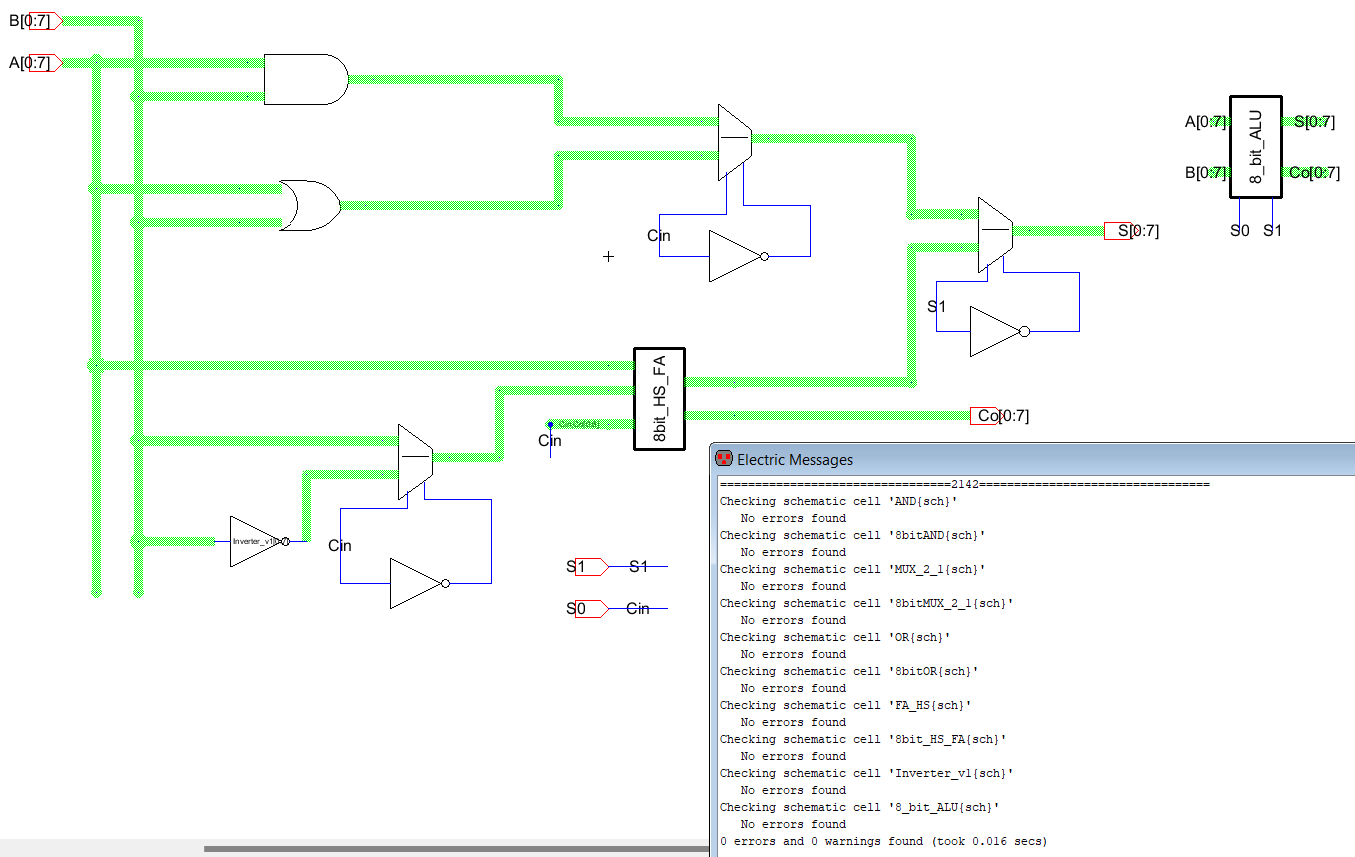1355x857 pixels.
Task: Click the S0 pin label under the ALU icon
Action: [1240, 230]
